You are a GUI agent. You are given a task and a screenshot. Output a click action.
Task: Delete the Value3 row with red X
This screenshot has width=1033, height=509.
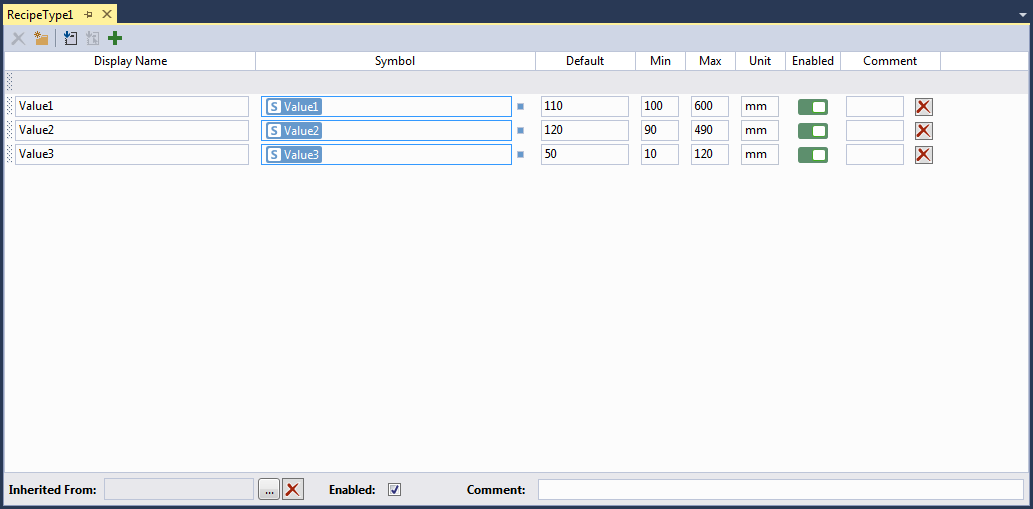click(924, 155)
